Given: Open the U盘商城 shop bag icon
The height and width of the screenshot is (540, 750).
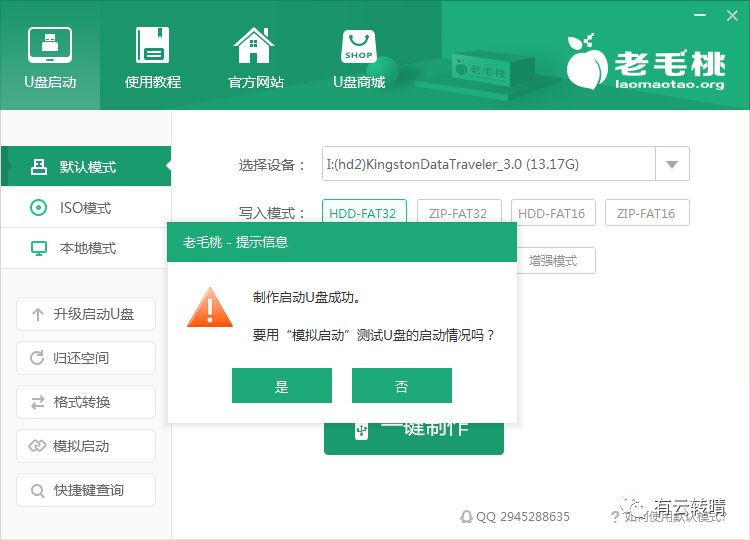Looking at the screenshot, I should click(x=359, y=46).
